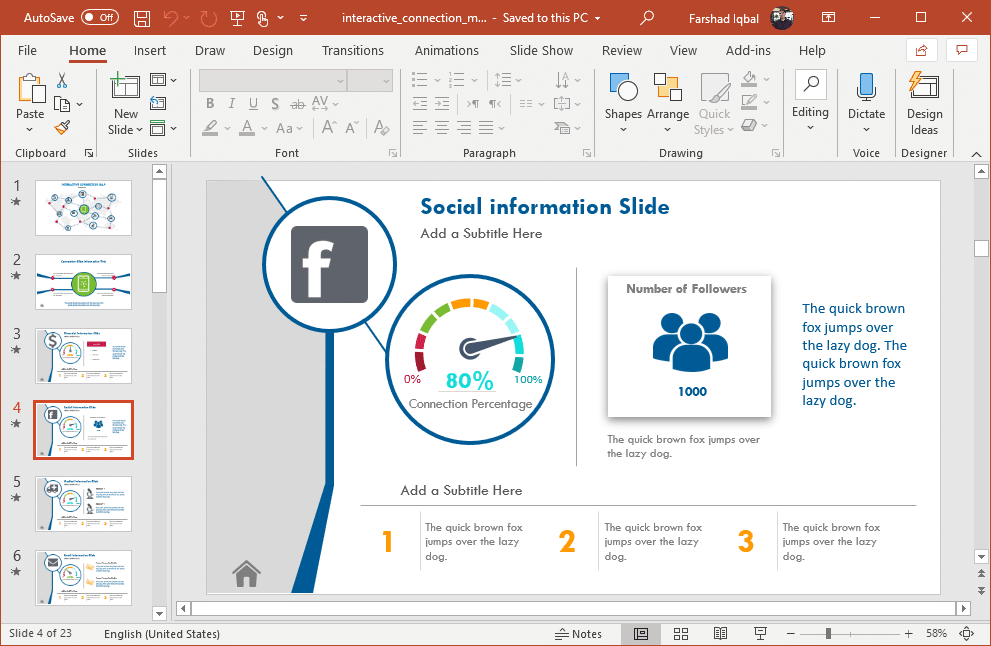Toggle the AutoSave switch
This screenshot has height=646, width=991.
(x=99, y=18)
